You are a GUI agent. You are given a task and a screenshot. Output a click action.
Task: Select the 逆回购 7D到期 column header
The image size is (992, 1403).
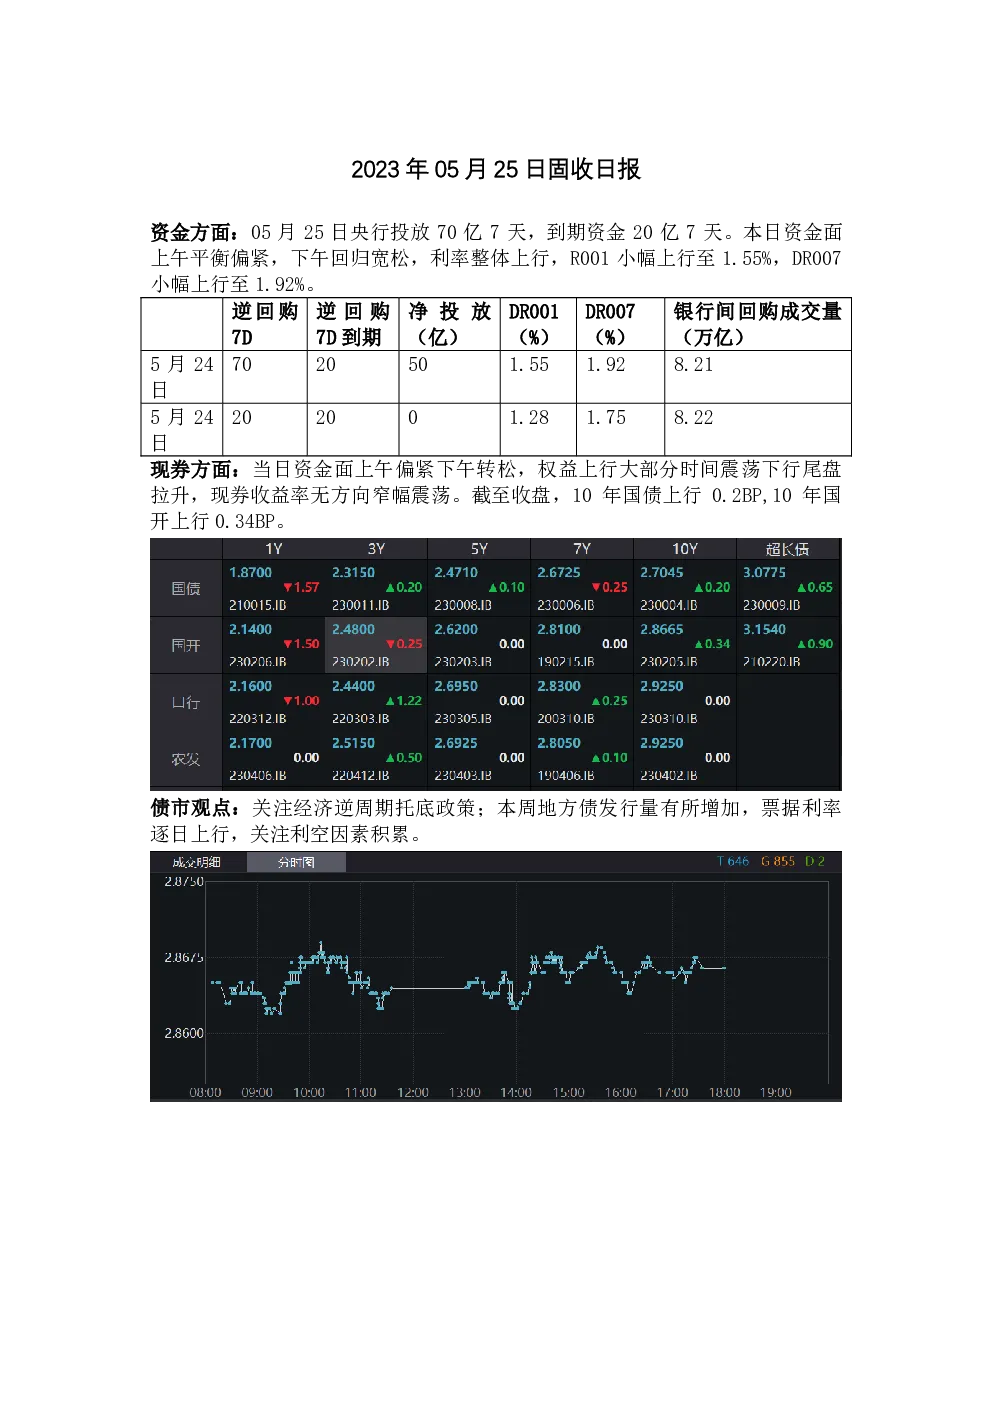[x=353, y=324]
